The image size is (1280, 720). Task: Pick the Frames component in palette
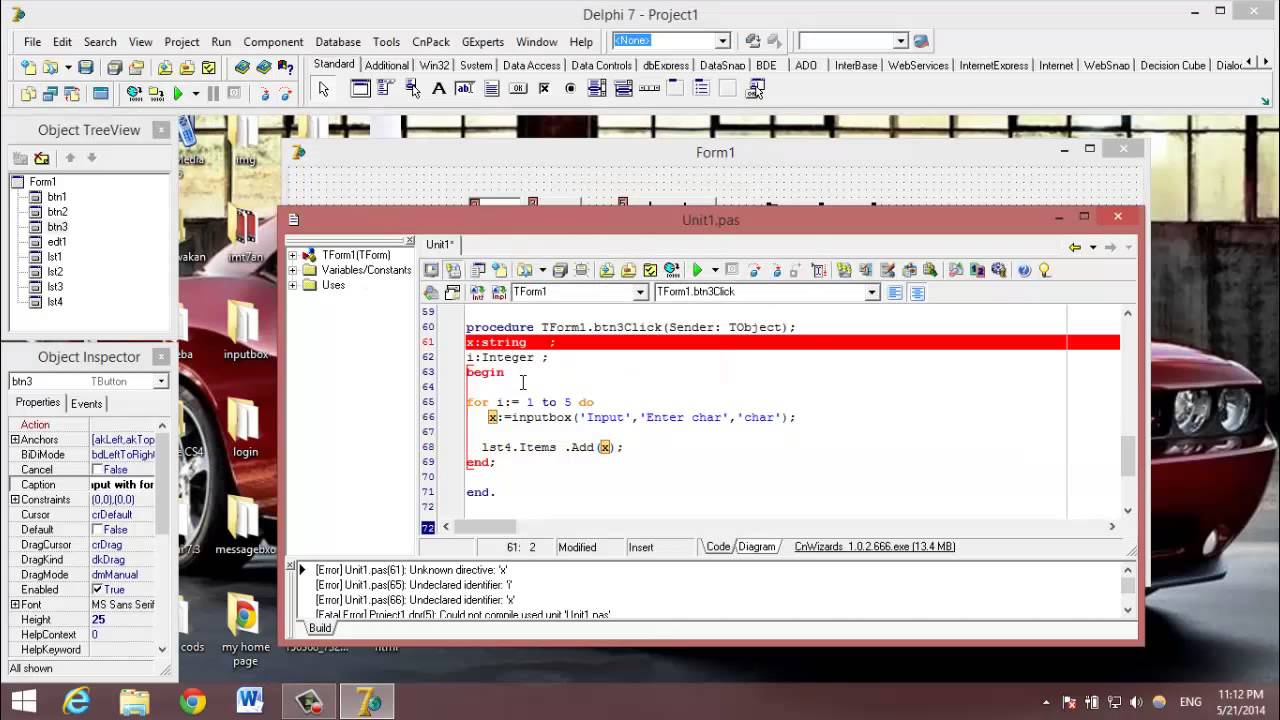click(360, 89)
